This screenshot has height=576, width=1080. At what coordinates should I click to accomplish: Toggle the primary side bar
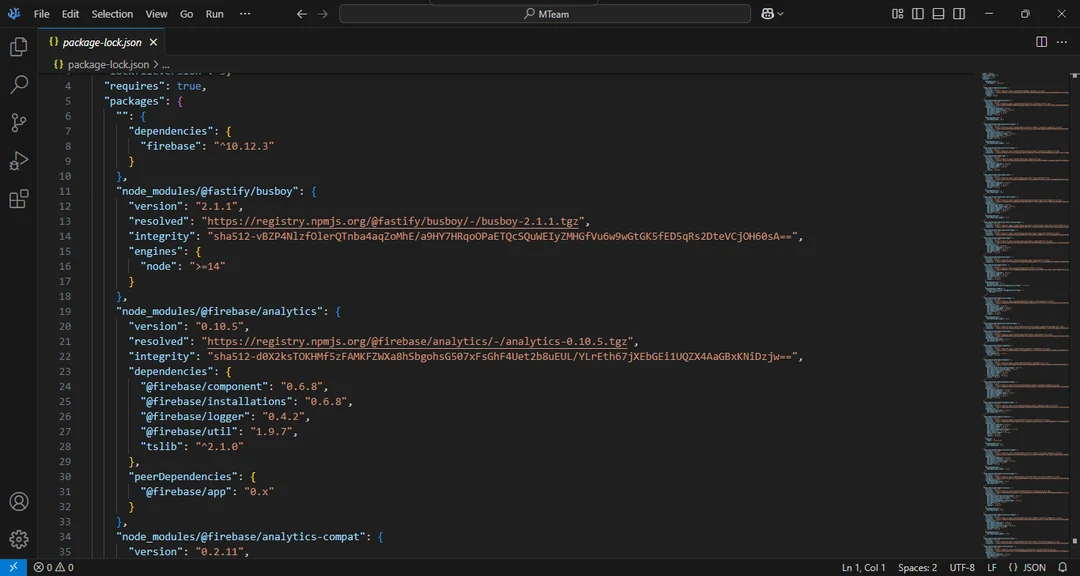click(x=917, y=14)
